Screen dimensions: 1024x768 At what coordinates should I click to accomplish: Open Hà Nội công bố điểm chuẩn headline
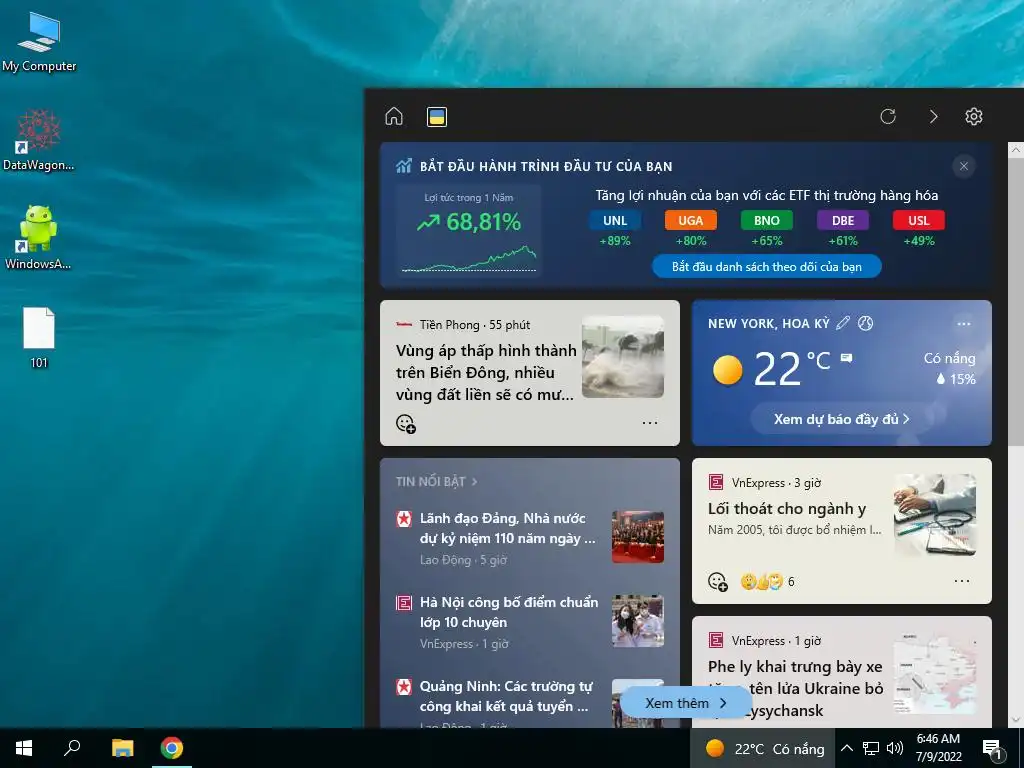[x=509, y=612]
